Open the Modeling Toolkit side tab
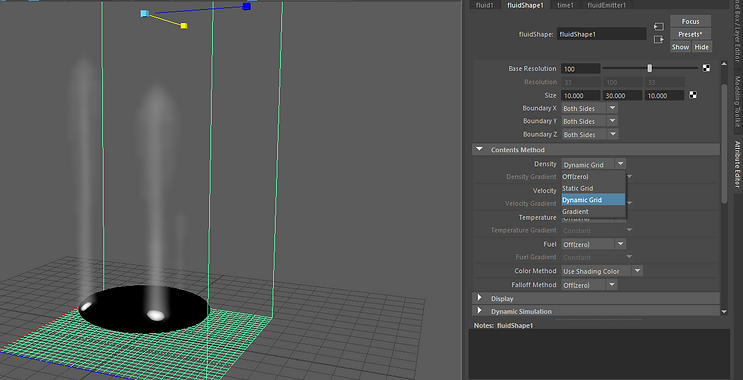 (x=738, y=100)
